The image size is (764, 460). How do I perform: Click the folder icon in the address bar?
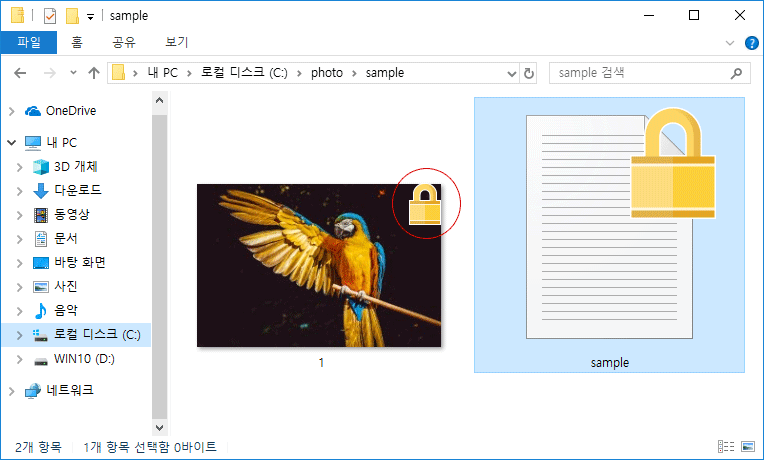[118, 73]
